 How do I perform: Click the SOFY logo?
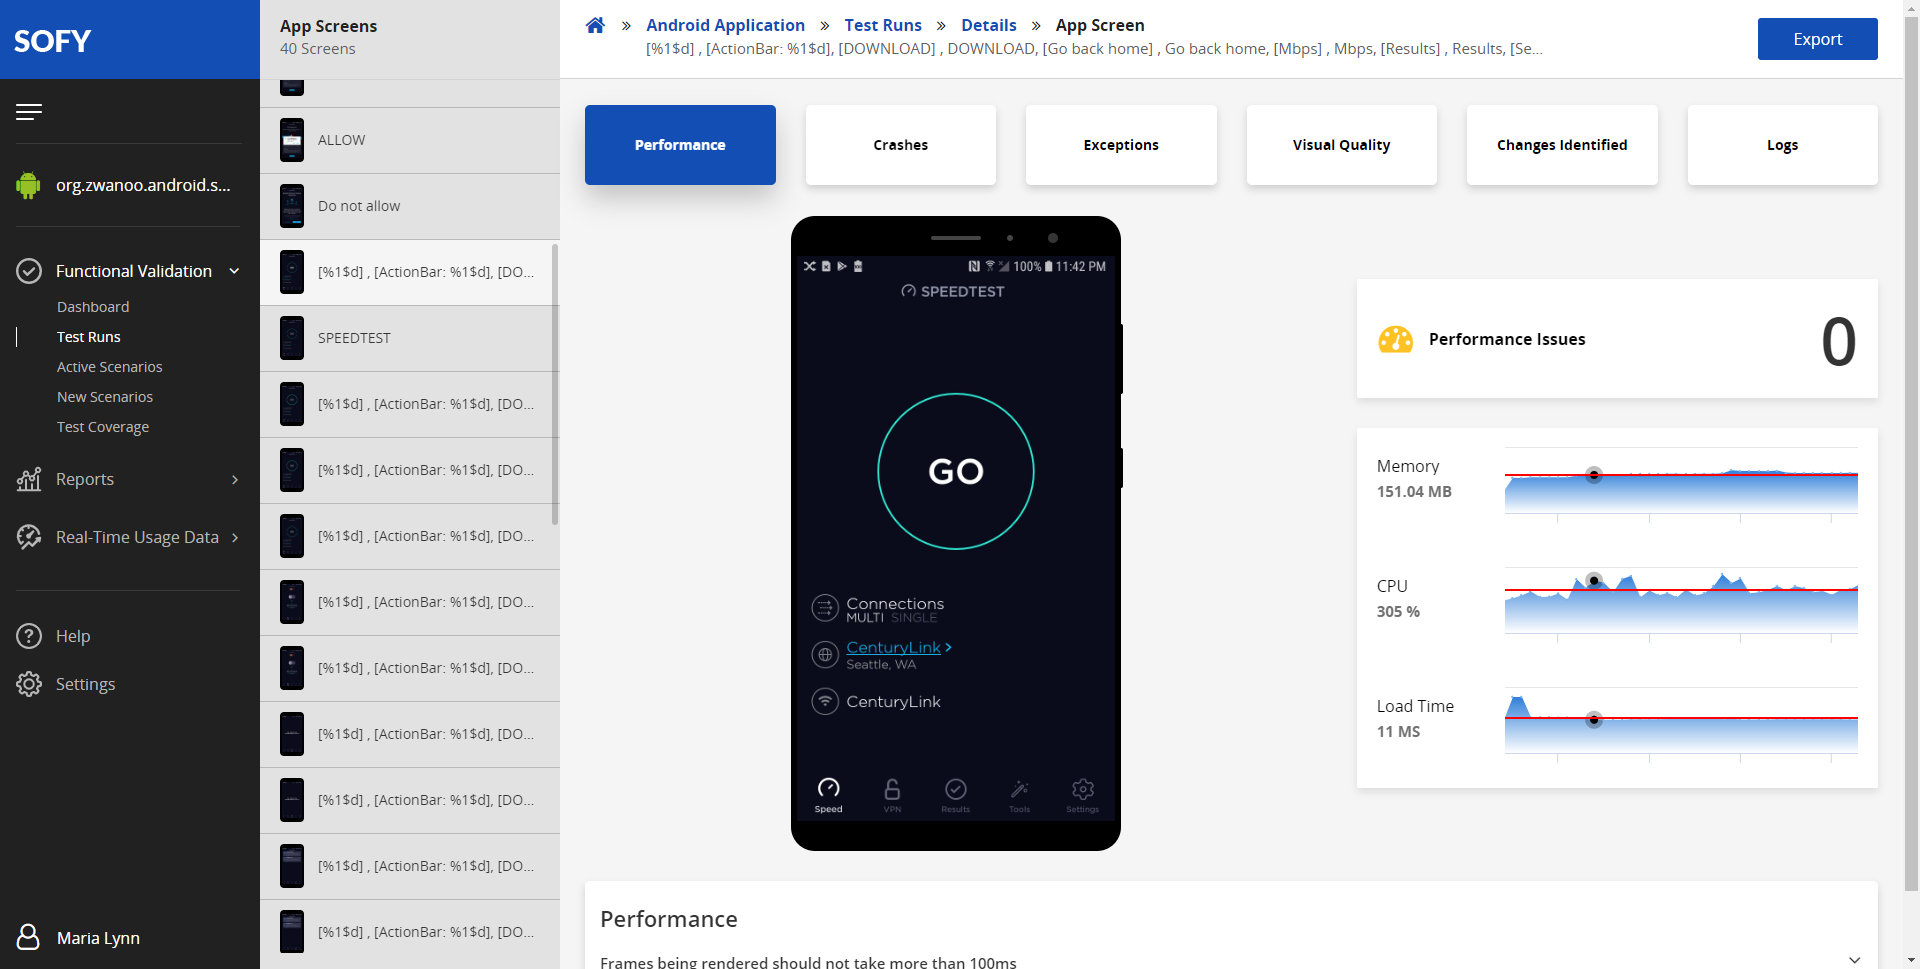(52, 41)
